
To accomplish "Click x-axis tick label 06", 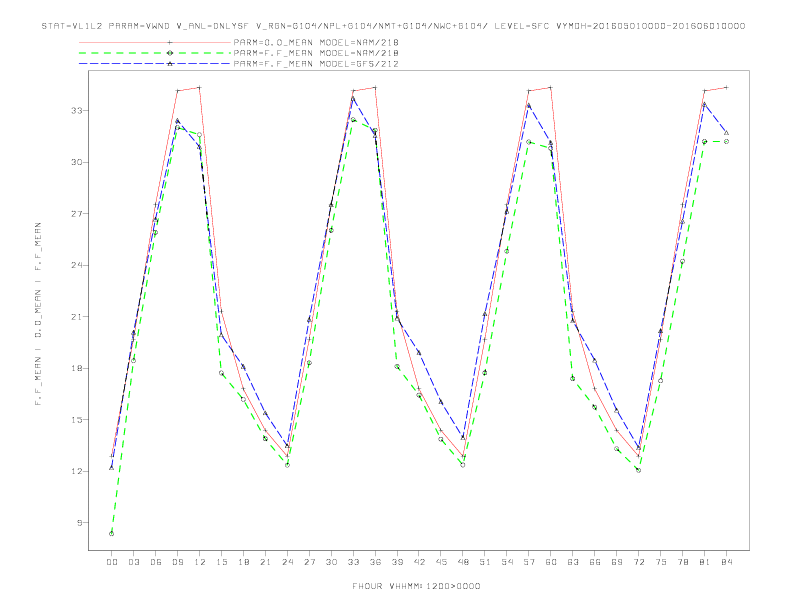I will click(x=156, y=562).
